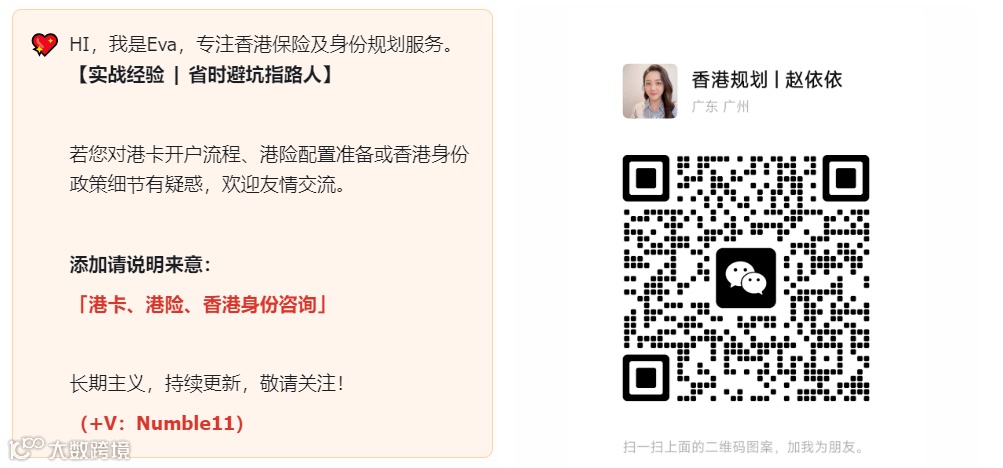Click the watermark logo icon at bottom-left
1003x468 pixels.
click(25, 447)
